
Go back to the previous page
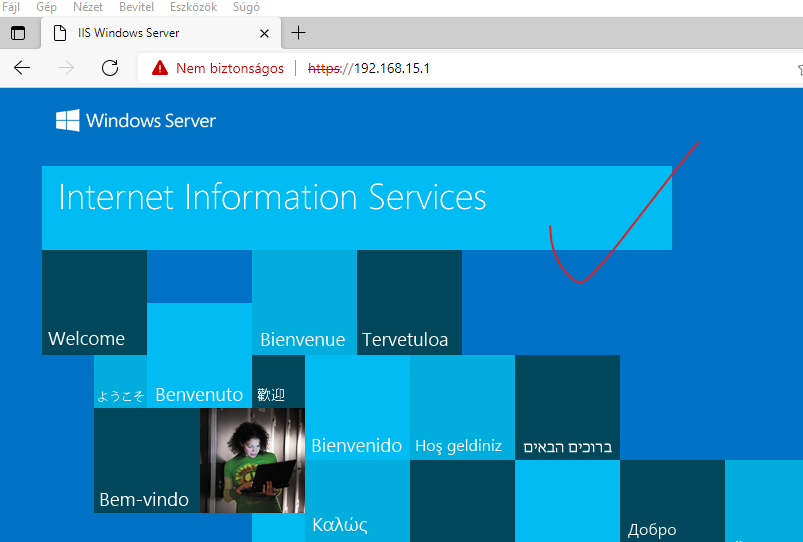22,68
